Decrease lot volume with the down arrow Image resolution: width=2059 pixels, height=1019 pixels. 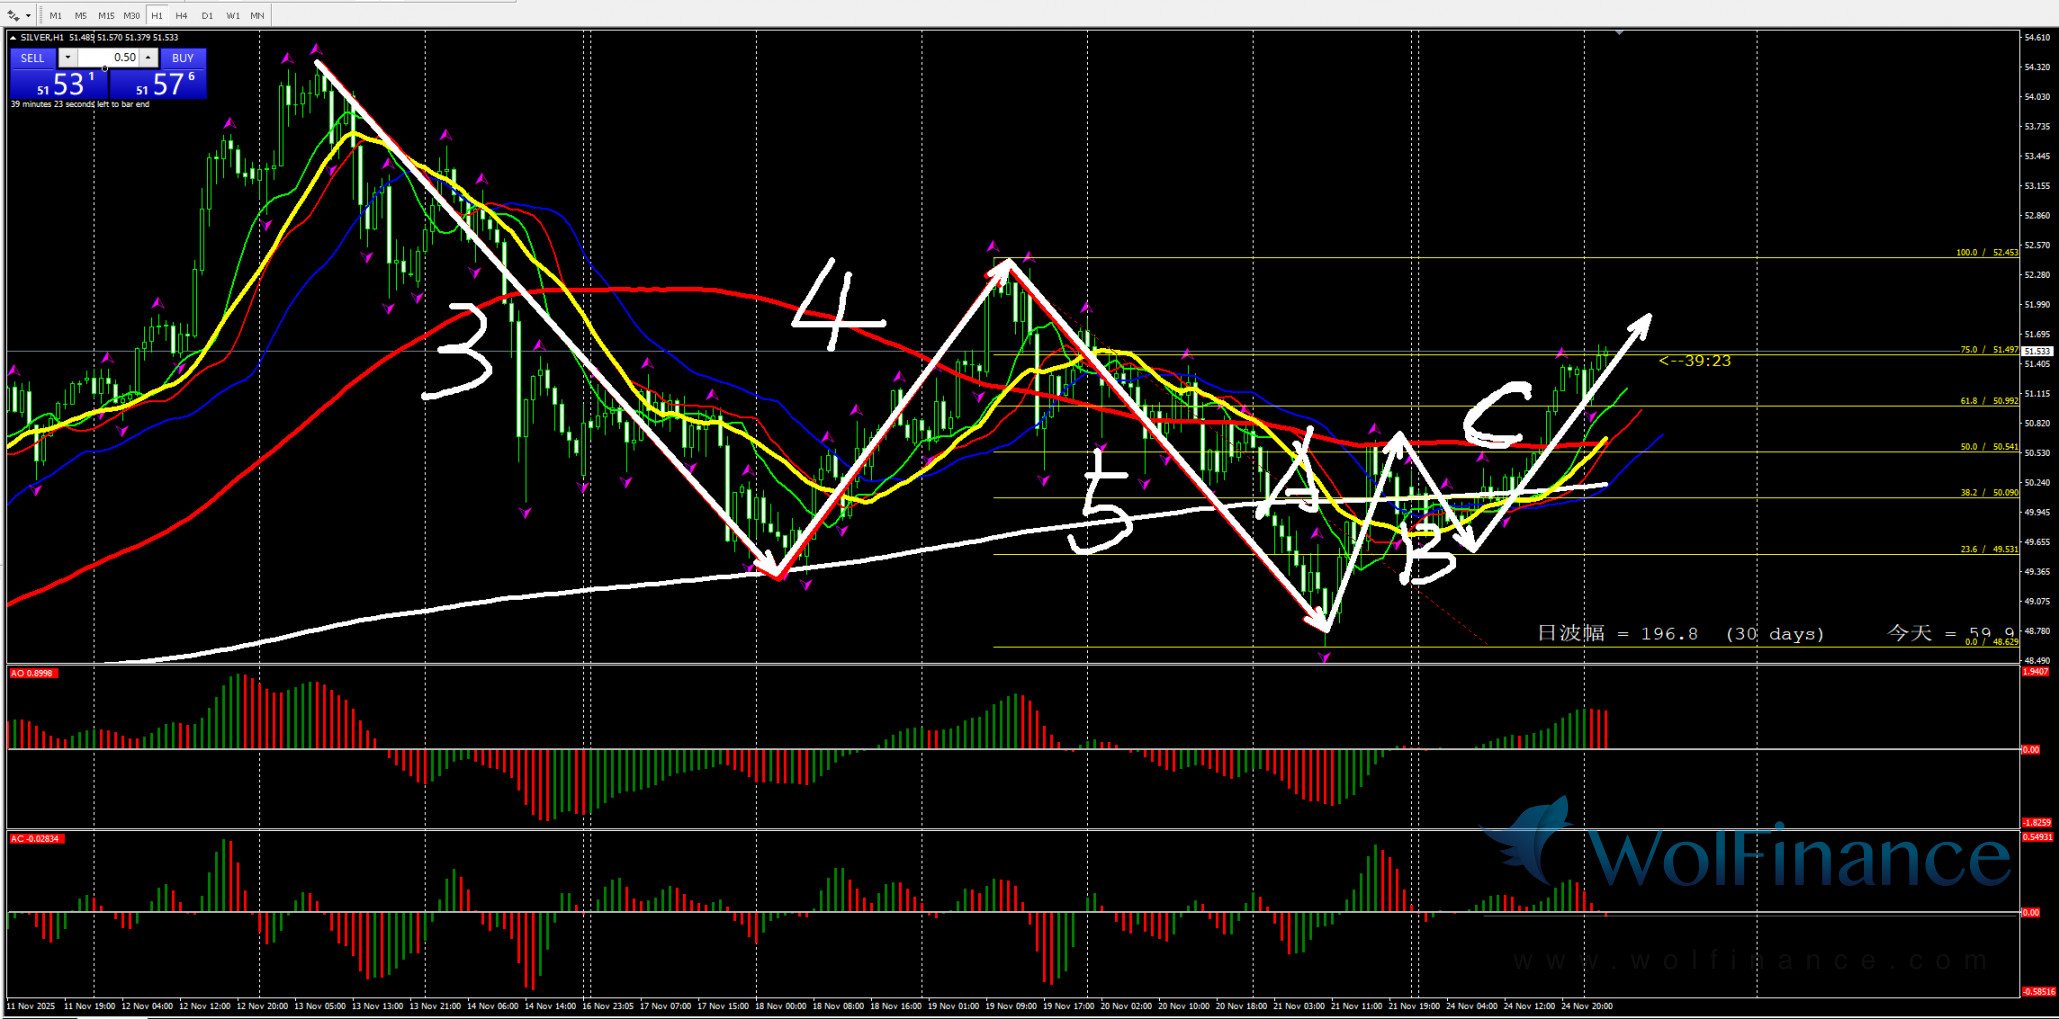68,58
